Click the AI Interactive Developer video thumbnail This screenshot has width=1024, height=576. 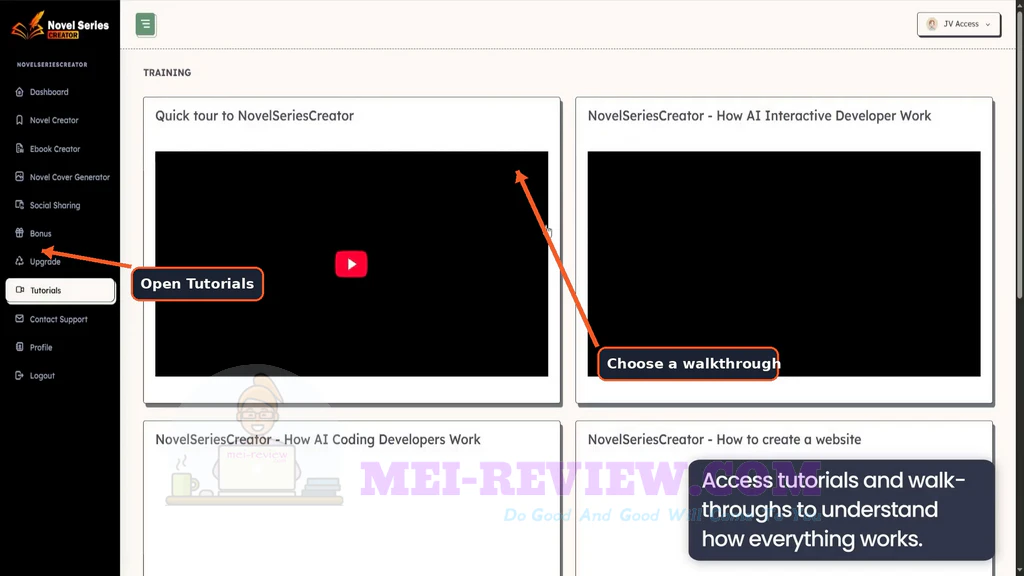click(784, 264)
